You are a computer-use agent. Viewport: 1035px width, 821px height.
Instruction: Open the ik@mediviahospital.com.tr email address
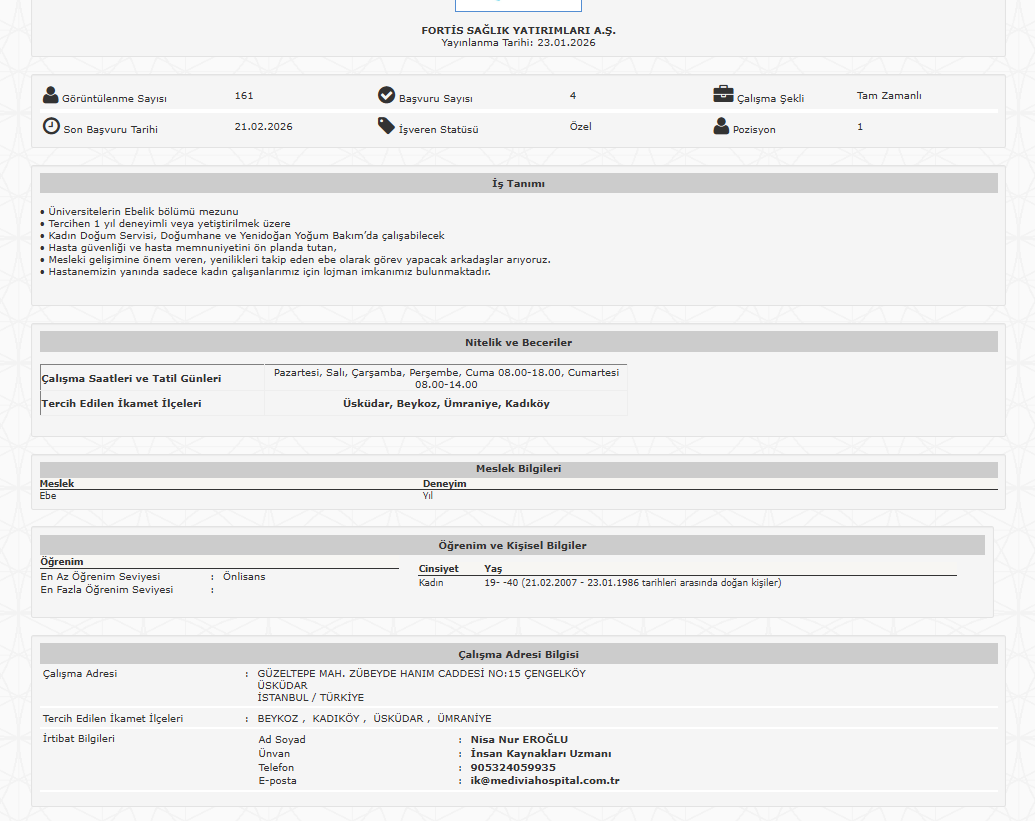point(545,780)
